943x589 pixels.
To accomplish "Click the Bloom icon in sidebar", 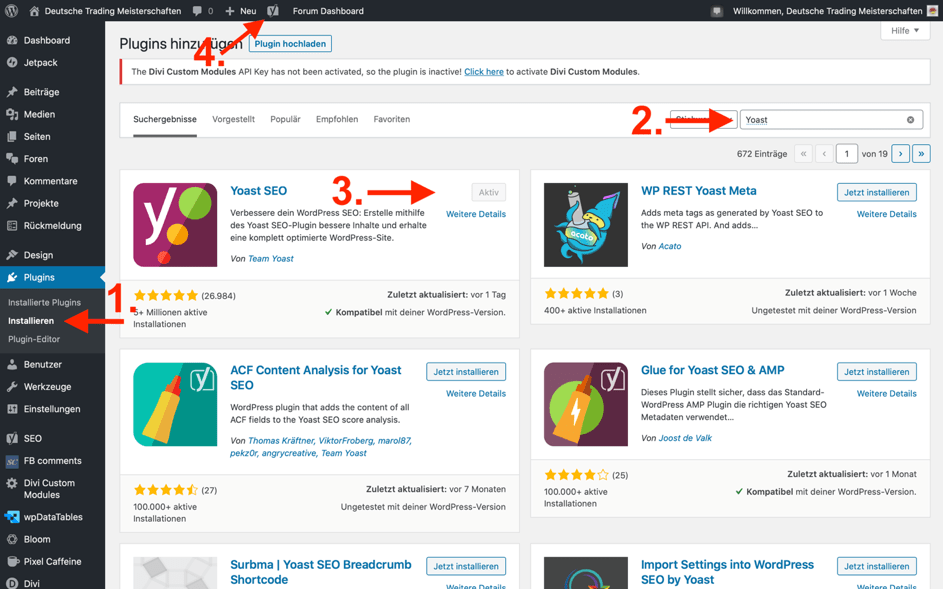I will pyautogui.click(x=12, y=540).
